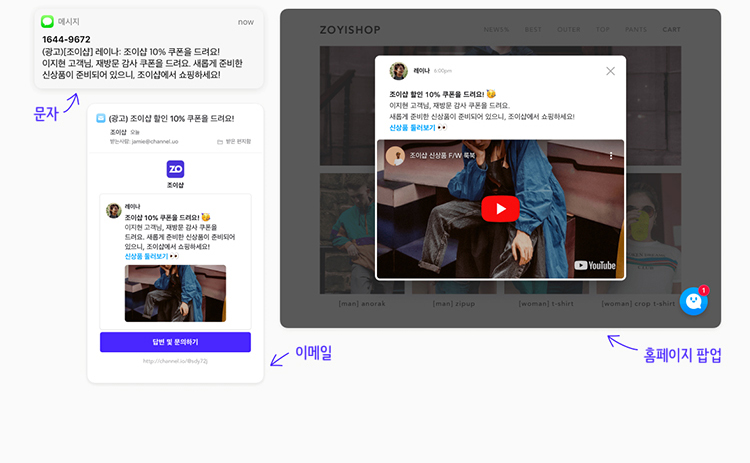Click the [man] zipup product label

tap(454, 304)
